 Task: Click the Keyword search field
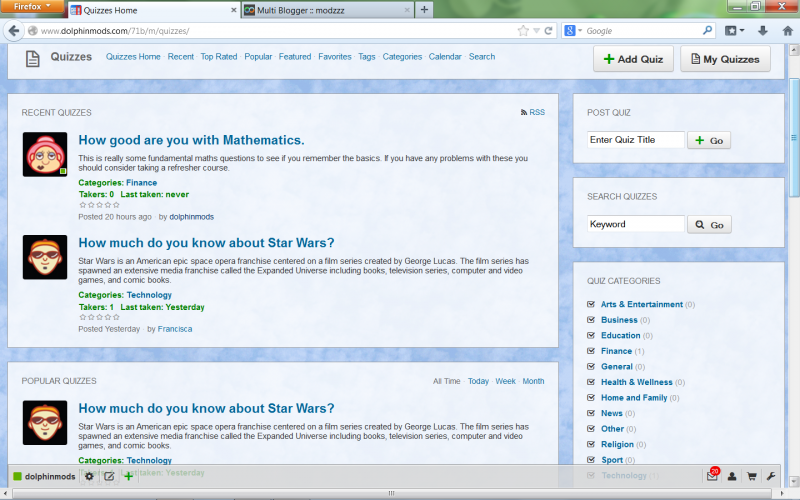point(635,224)
